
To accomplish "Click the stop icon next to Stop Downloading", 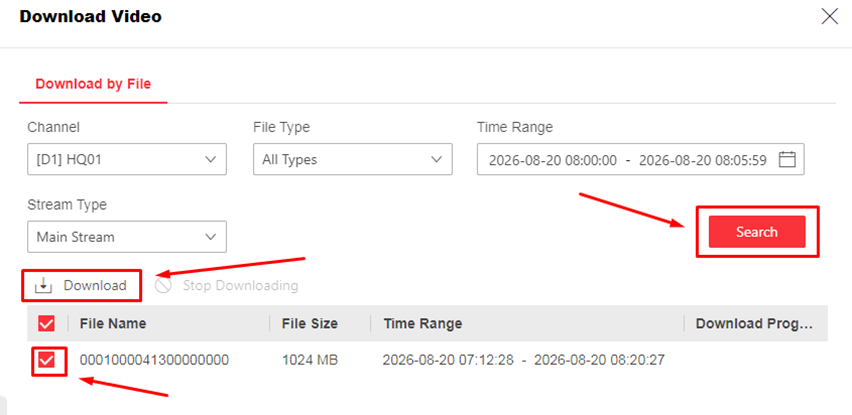I will coord(163,285).
